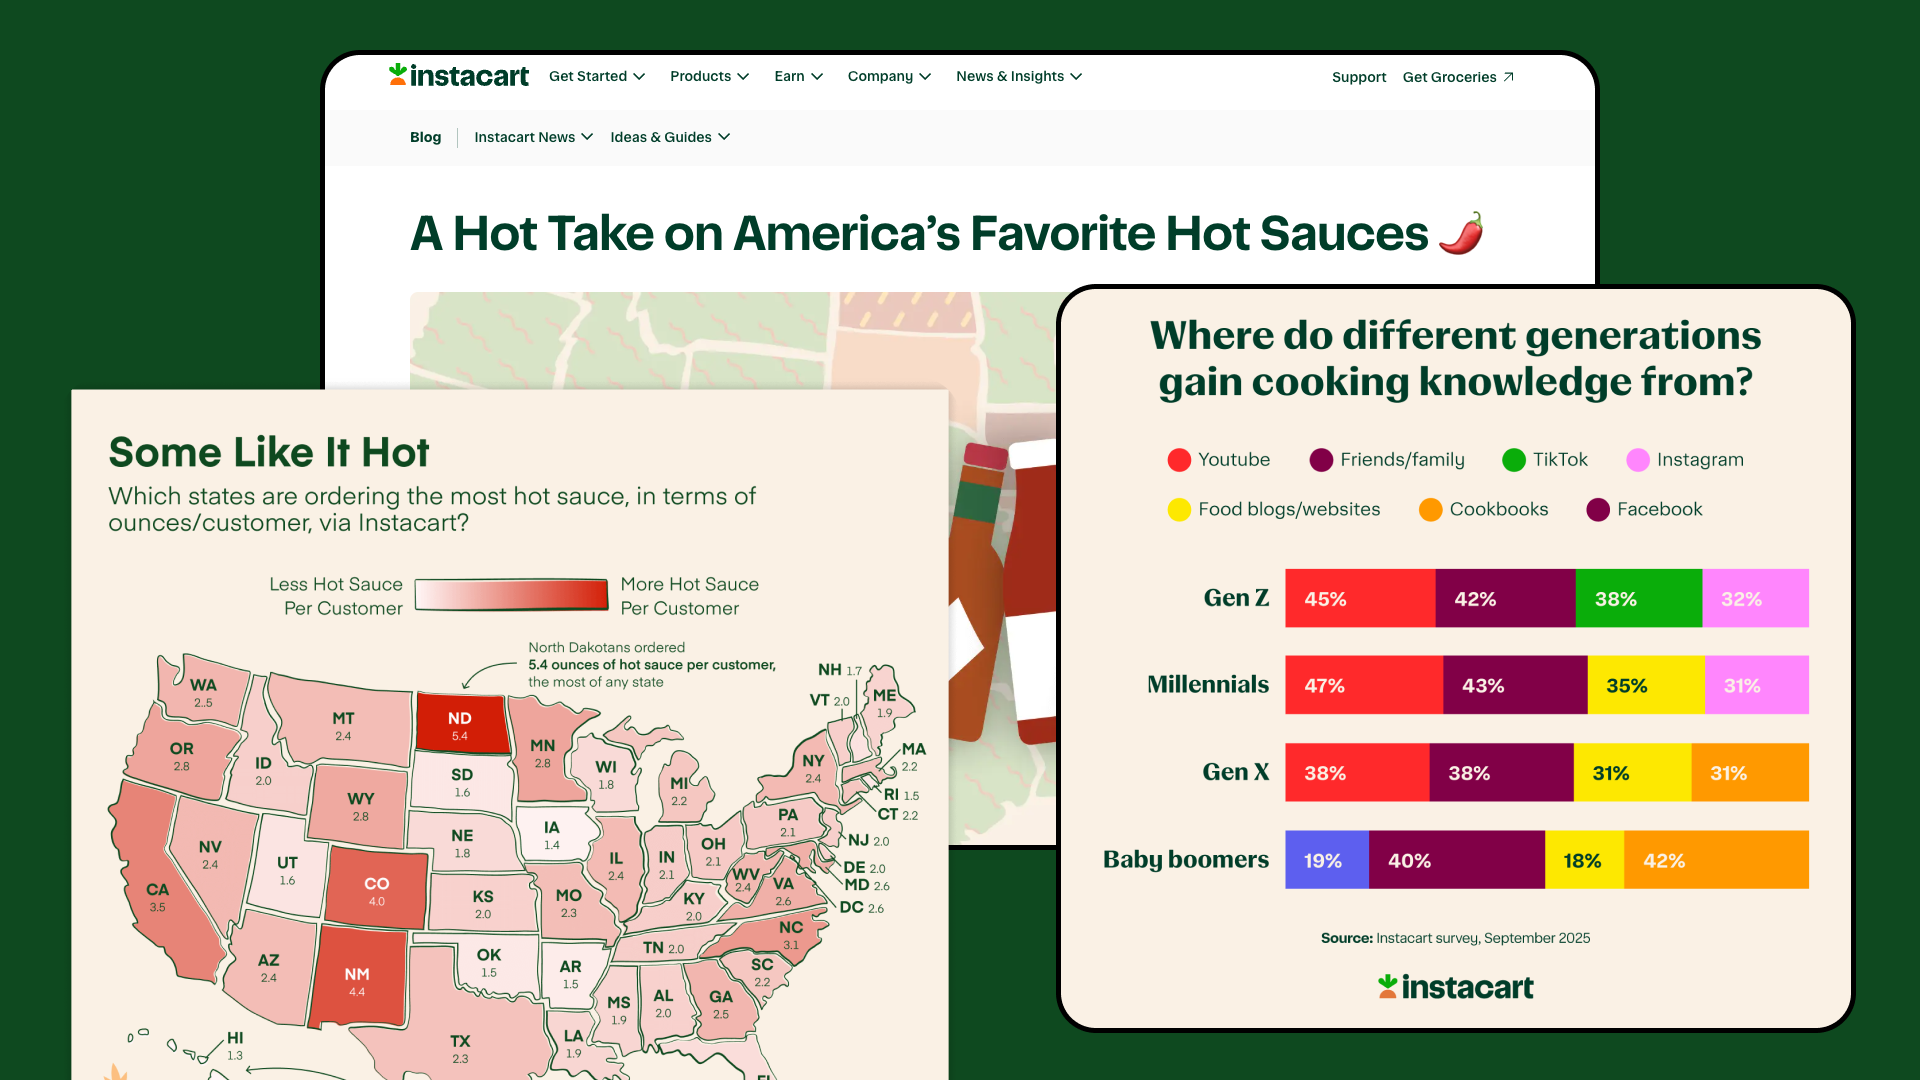Image resolution: width=1920 pixels, height=1080 pixels.
Task: Click the chili pepper emoji in the headline
Action: tap(1460, 232)
